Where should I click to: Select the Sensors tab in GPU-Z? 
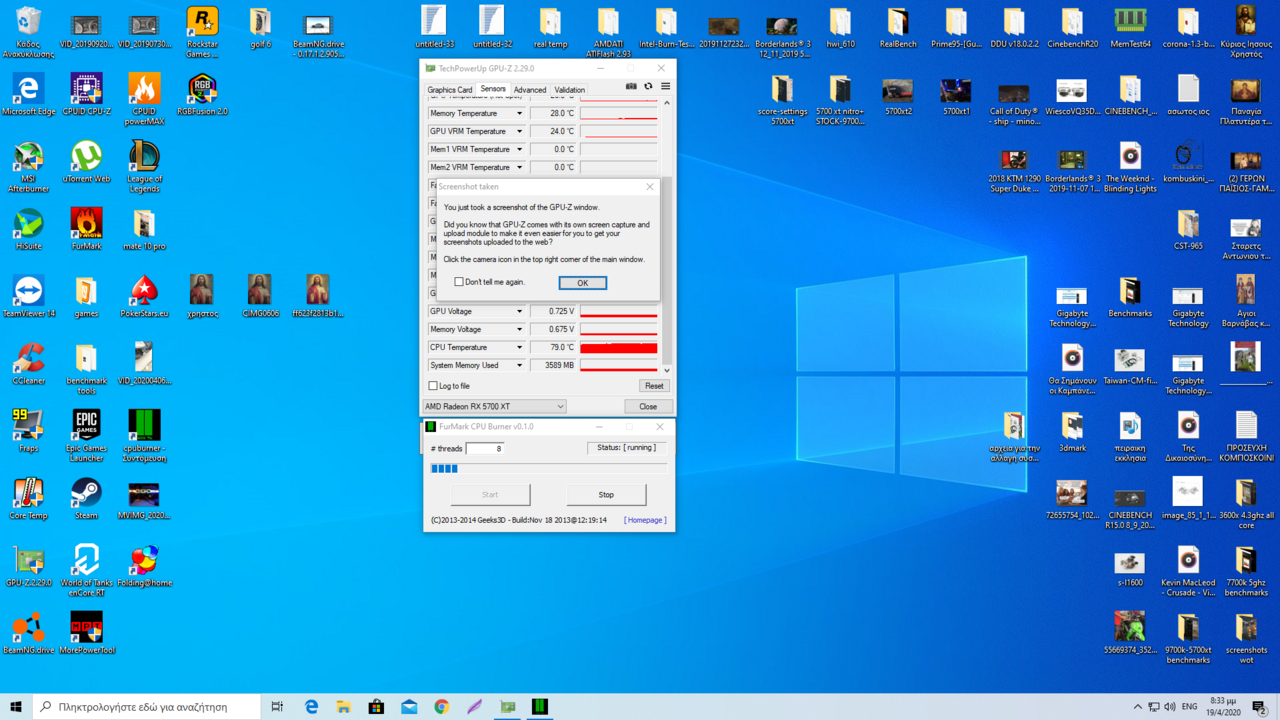[x=493, y=89]
